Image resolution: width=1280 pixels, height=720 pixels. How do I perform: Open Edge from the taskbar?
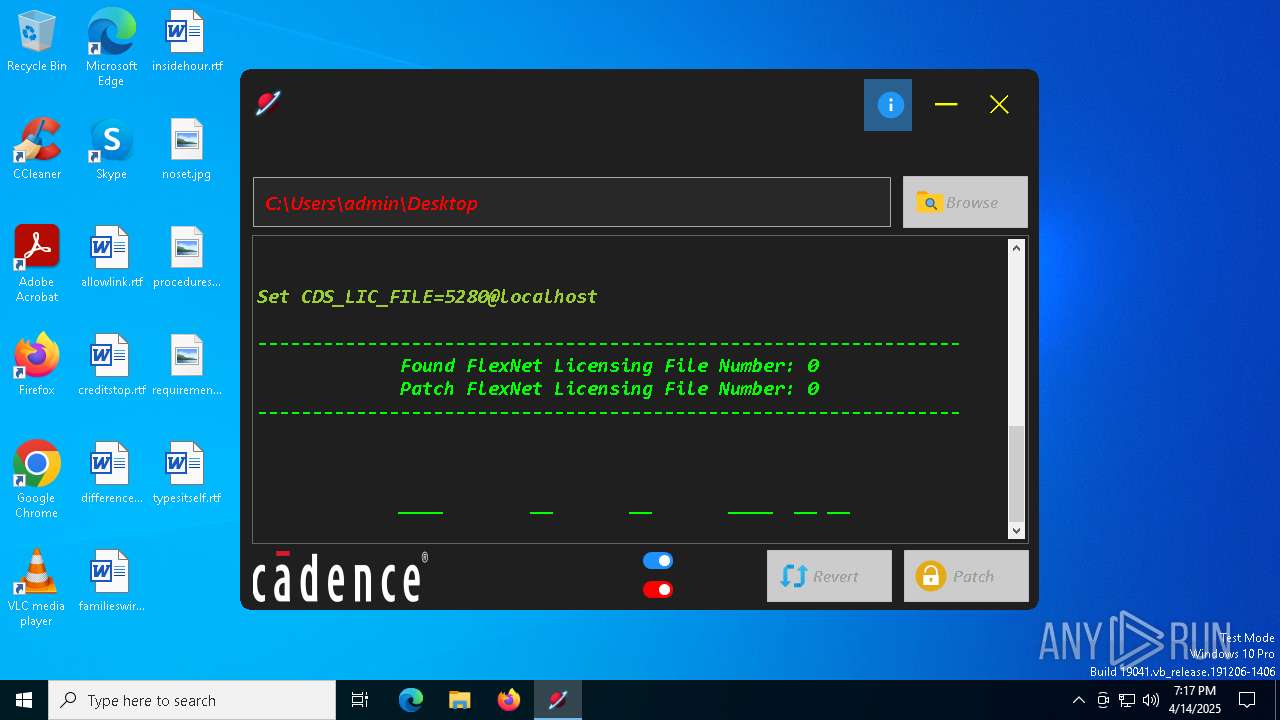(x=411, y=700)
